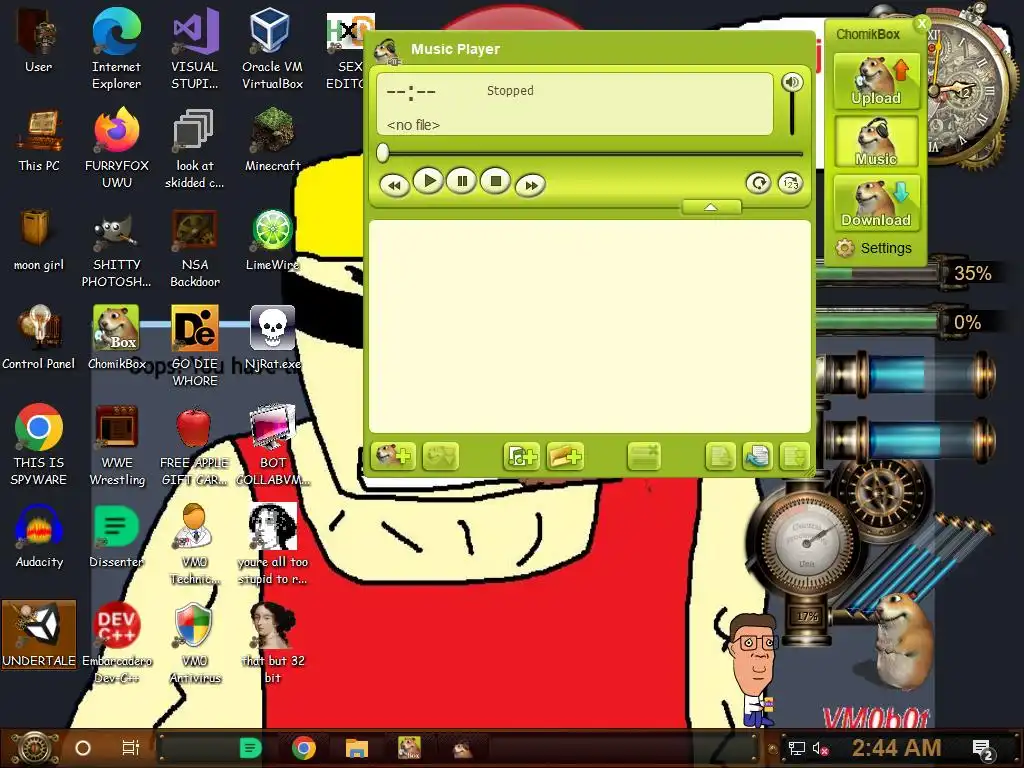This screenshot has width=1024, height=768.
Task: Launch THIS IS SPYWARE Chrome icon
Action: (39, 445)
